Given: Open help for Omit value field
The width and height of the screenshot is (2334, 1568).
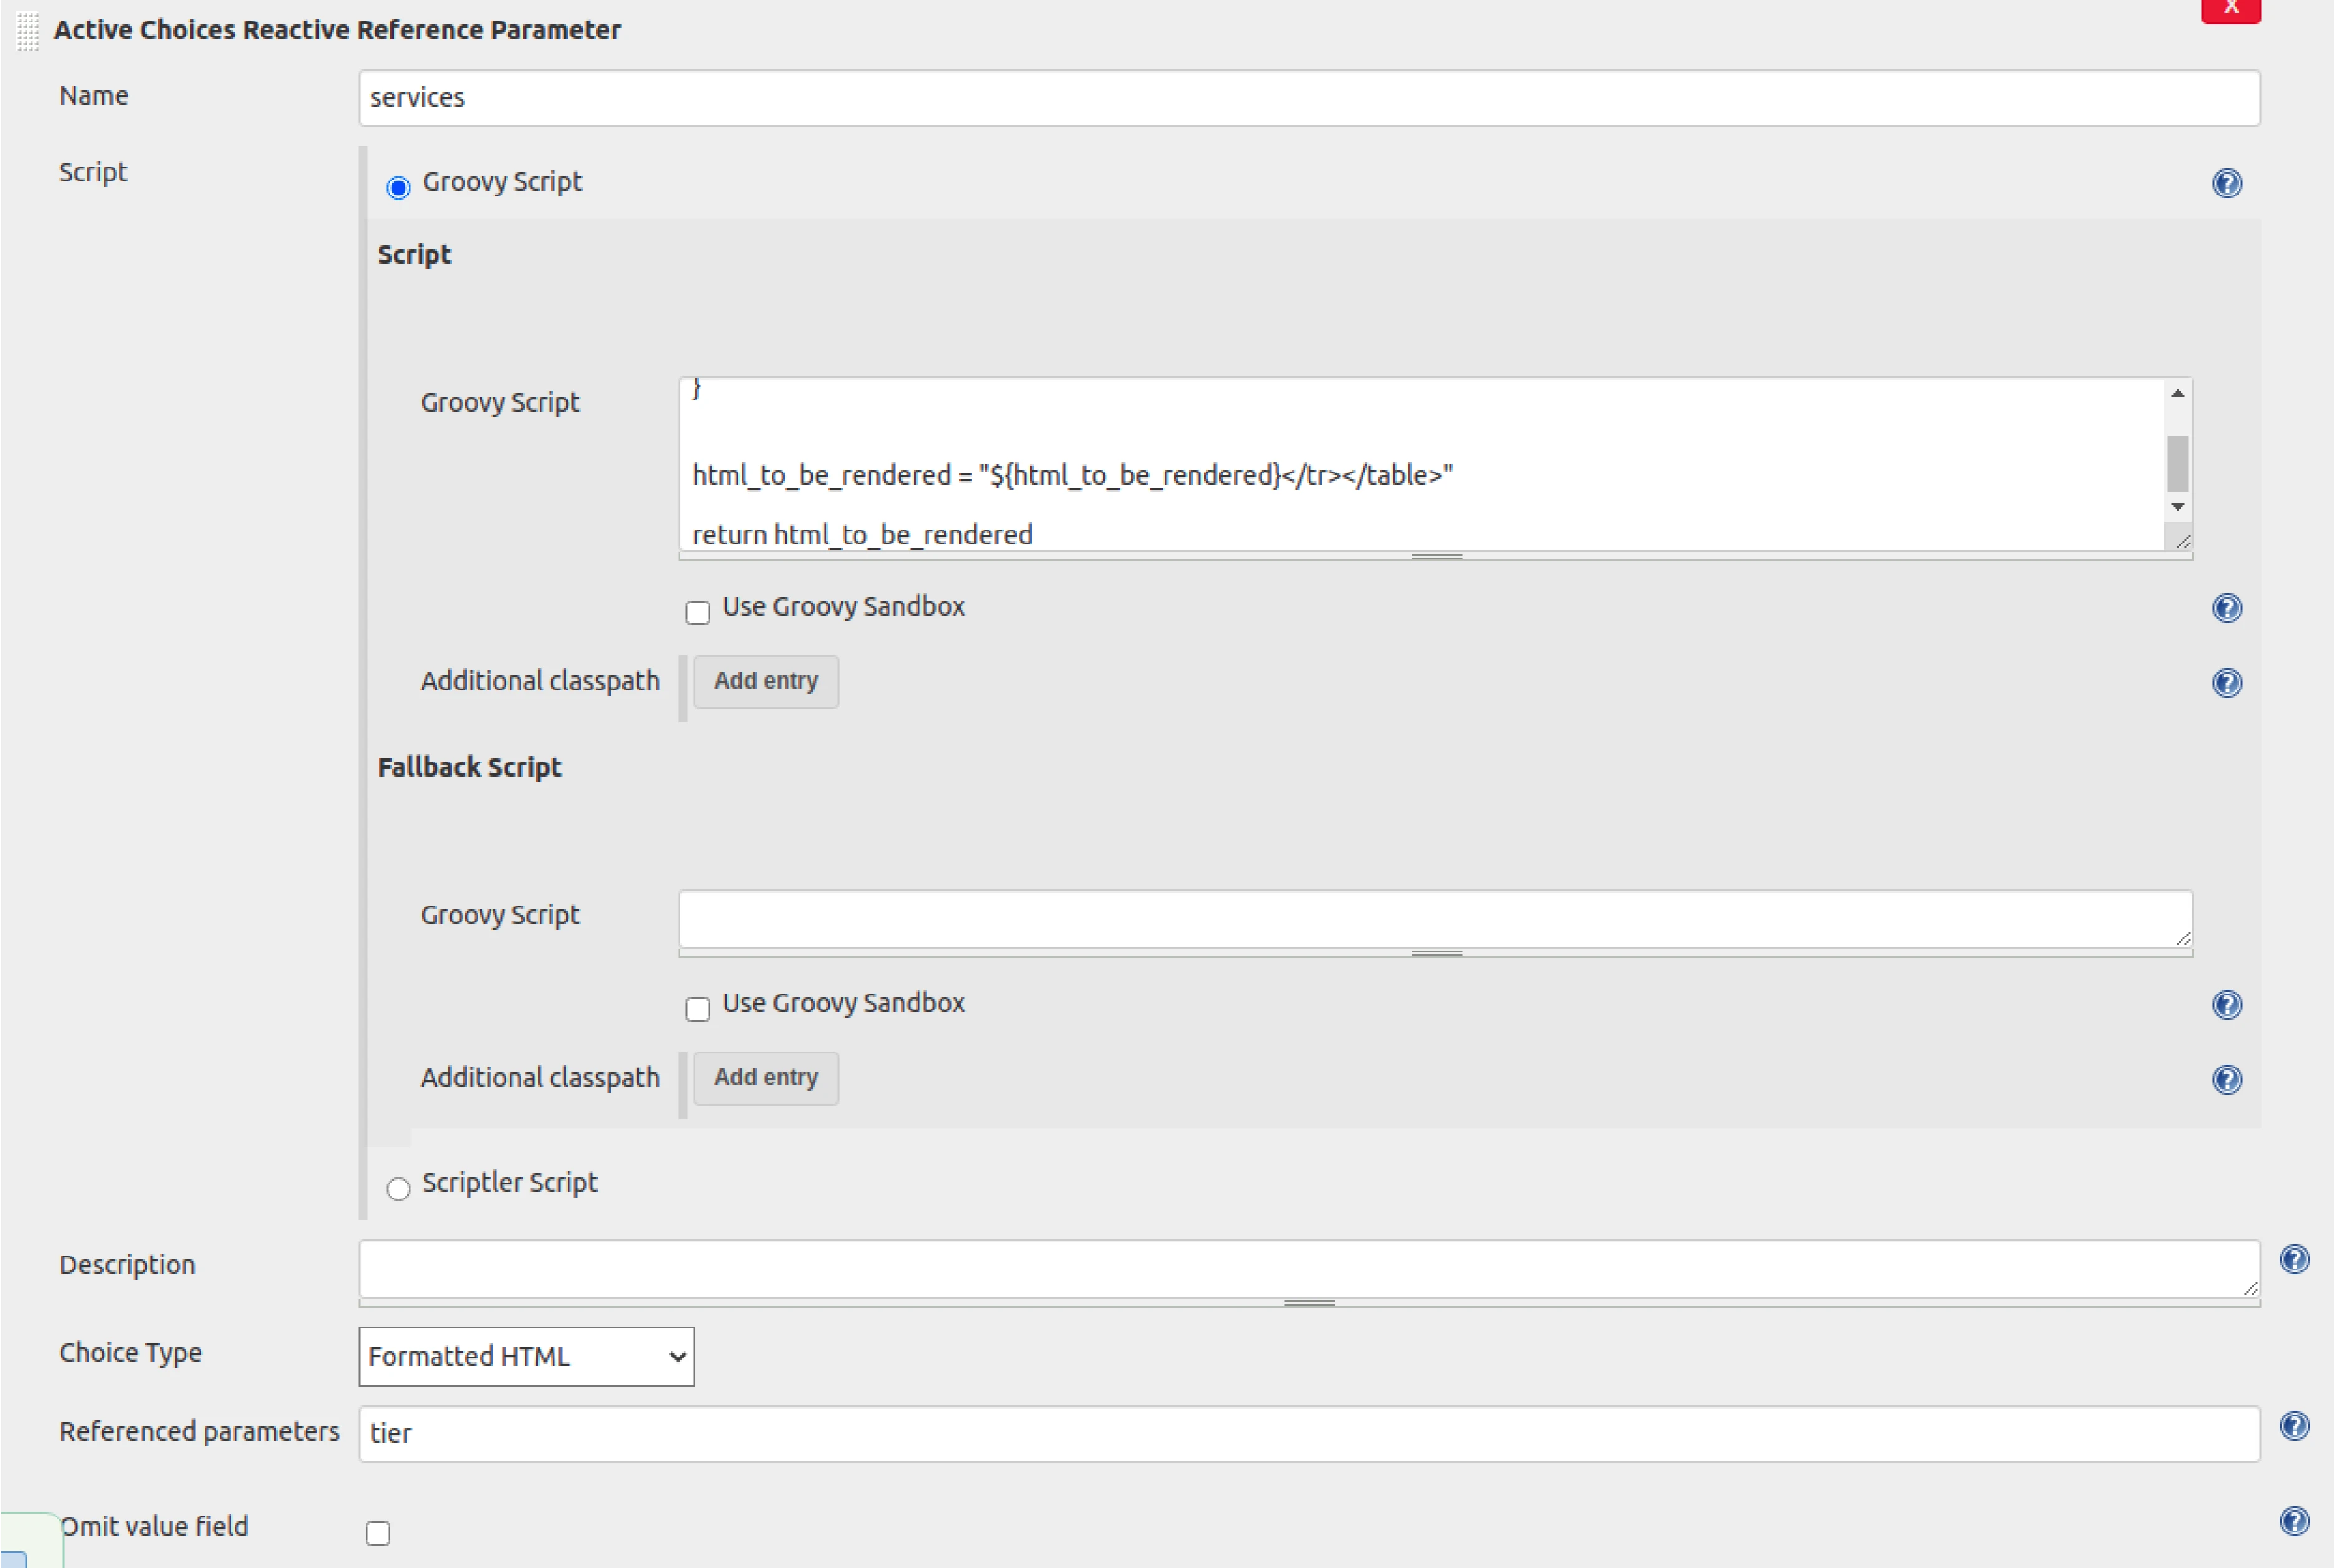Looking at the screenshot, I should pyautogui.click(x=2294, y=1522).
